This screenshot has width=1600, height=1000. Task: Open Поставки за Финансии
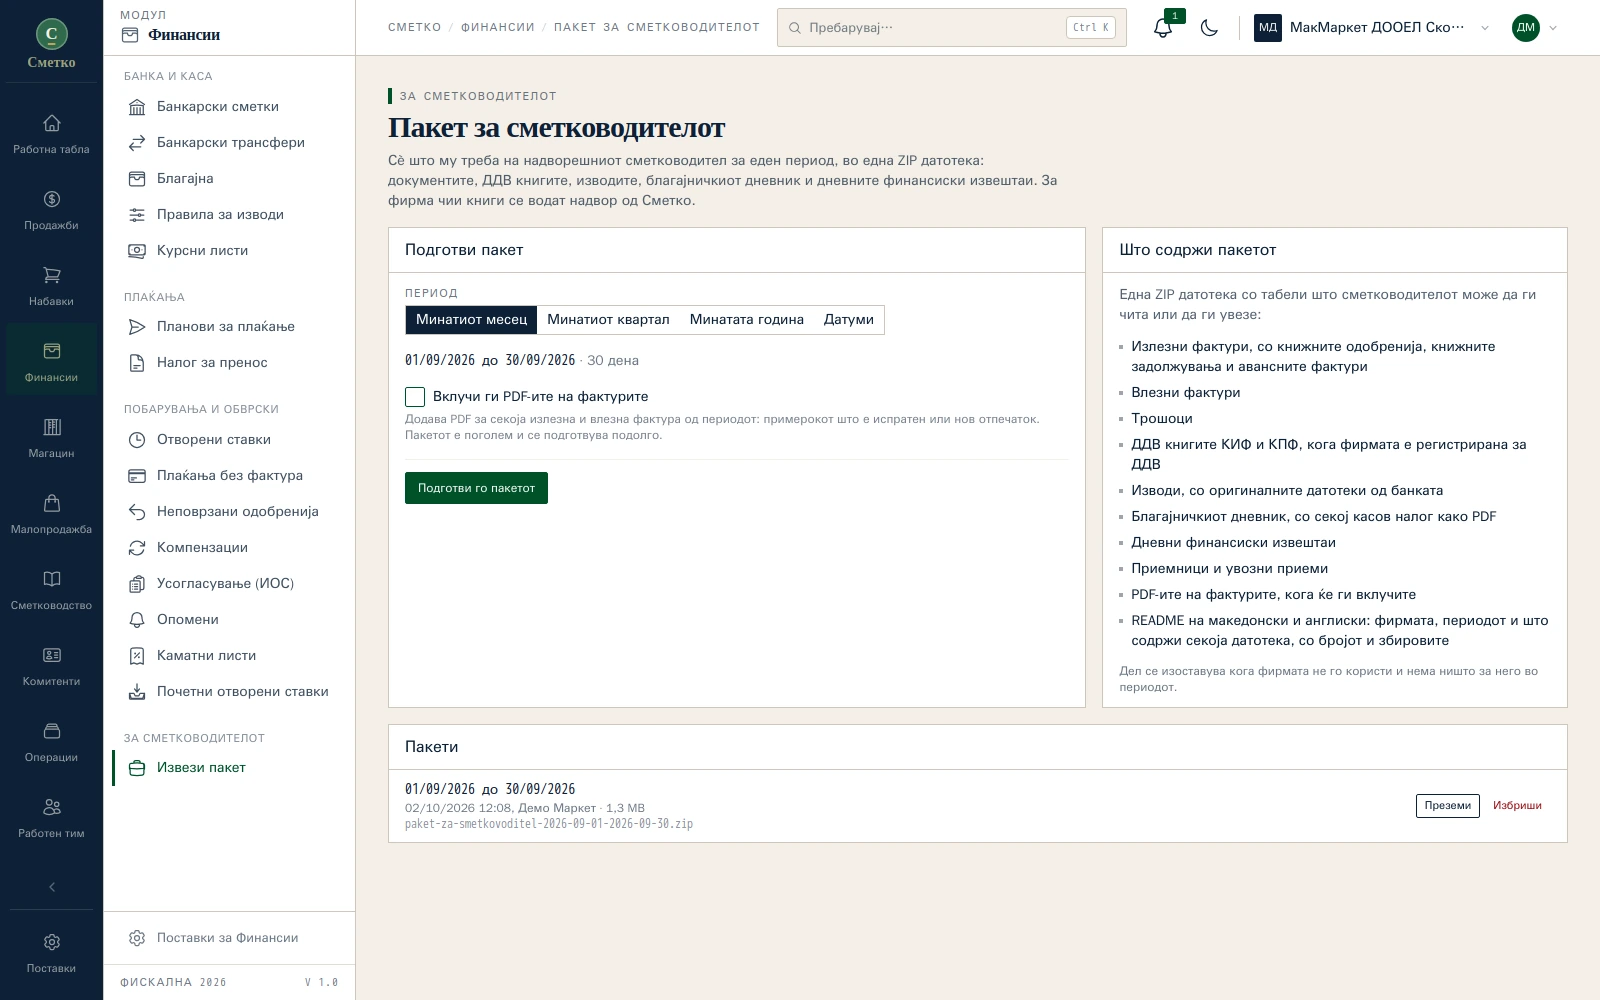(x=229, y=938)
